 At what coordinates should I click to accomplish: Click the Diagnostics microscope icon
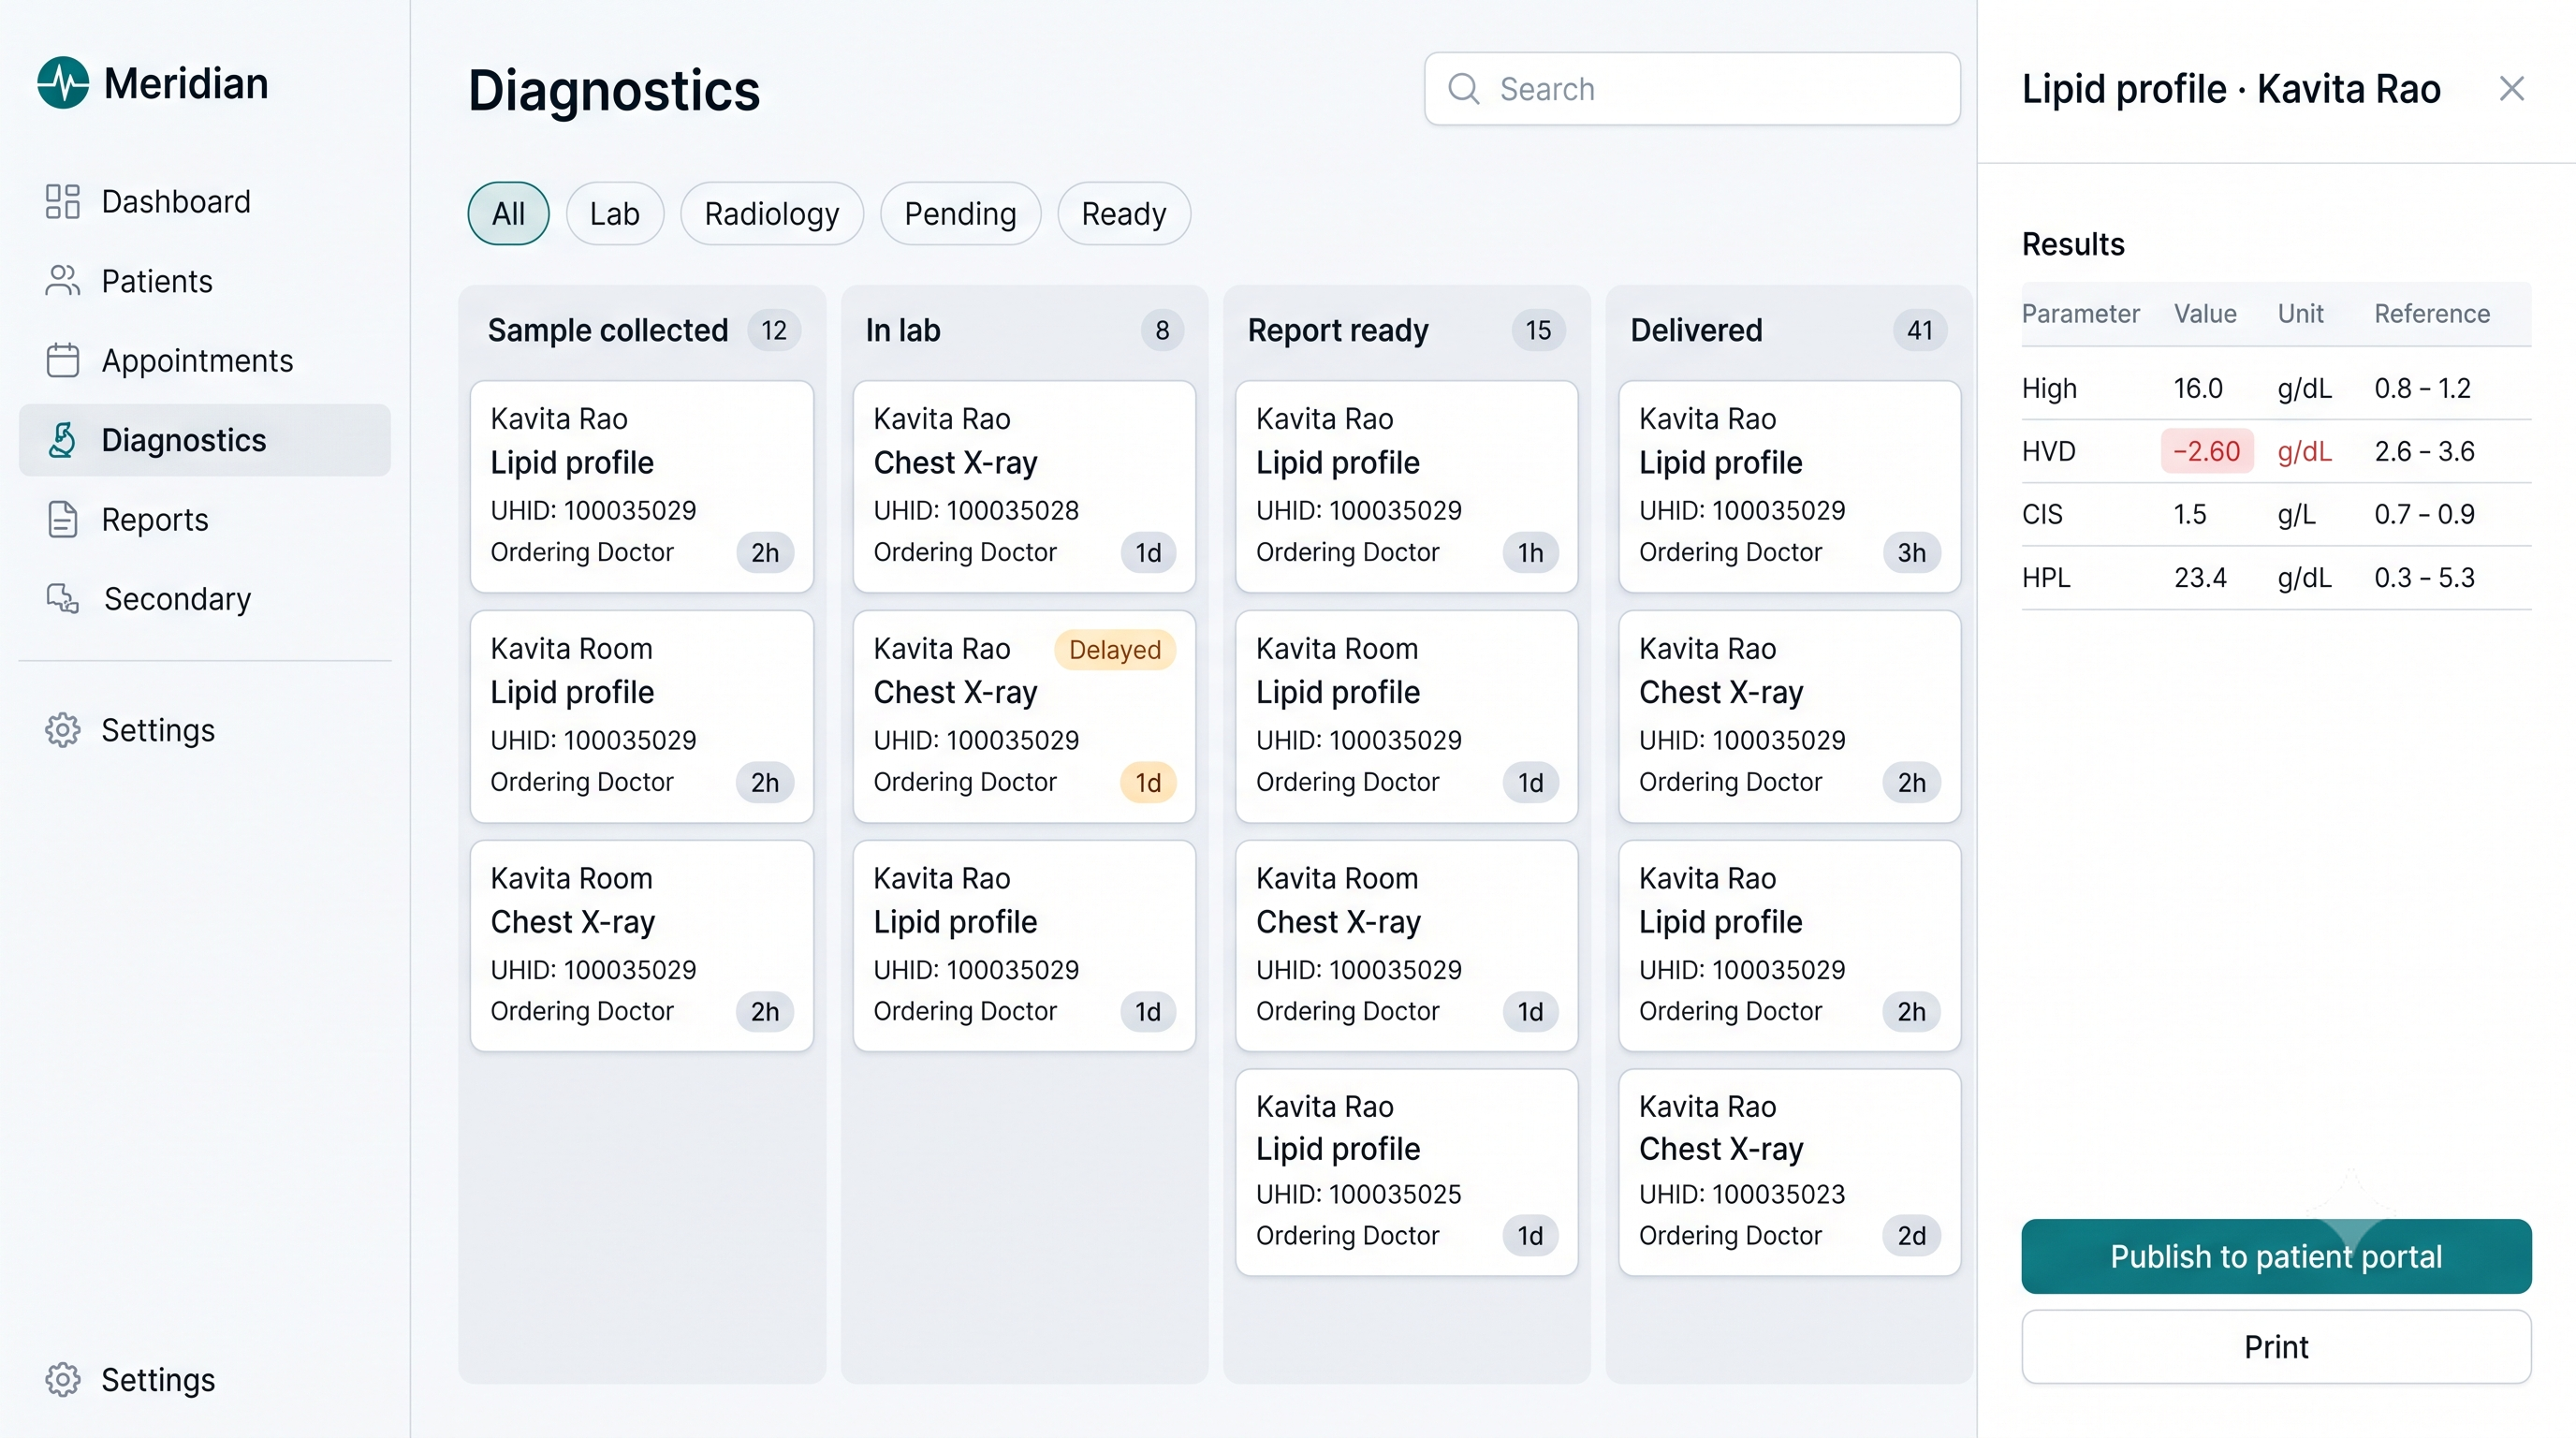pyautogui.click(x=62, y=440)
